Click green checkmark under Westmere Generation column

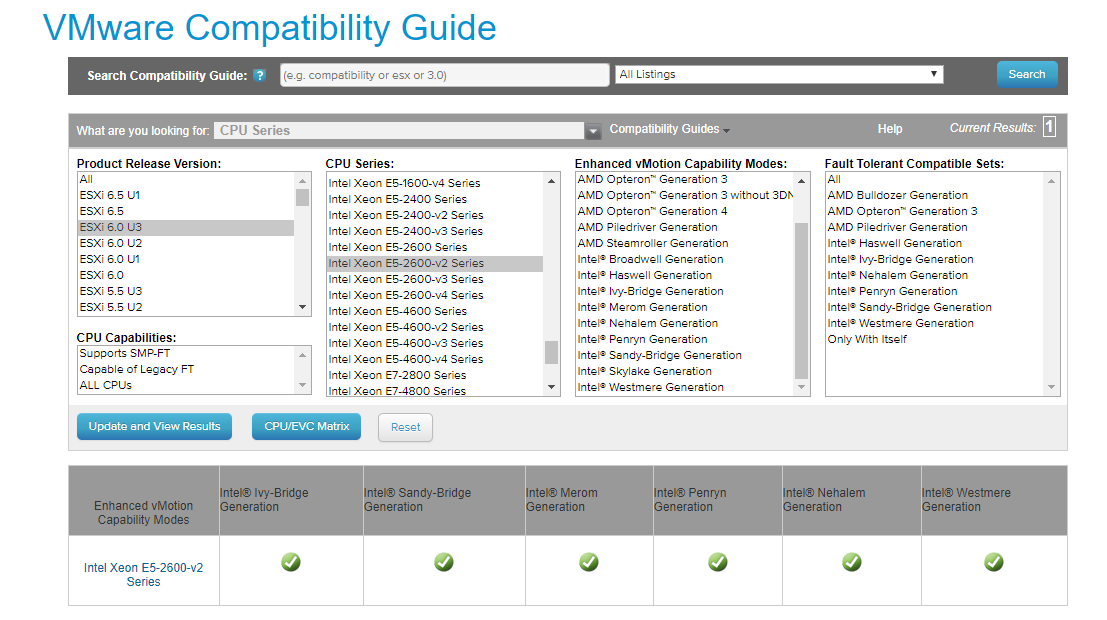pos(993,563)
